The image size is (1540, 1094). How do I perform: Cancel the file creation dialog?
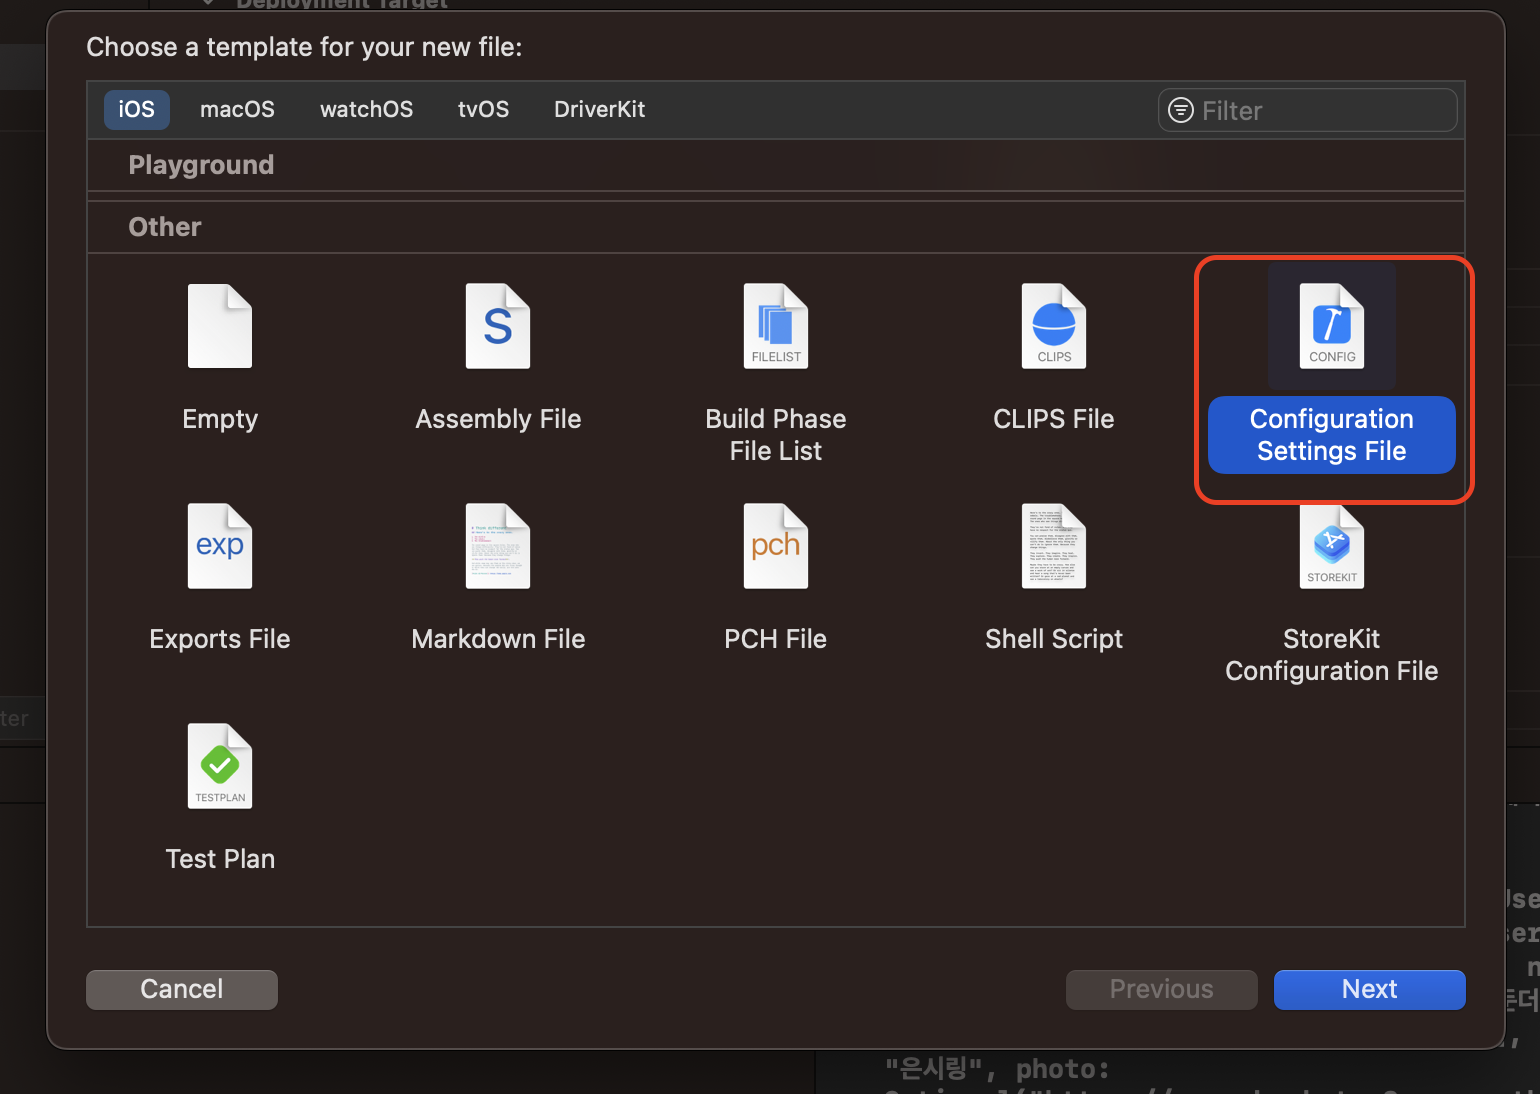tap(181, 989)
